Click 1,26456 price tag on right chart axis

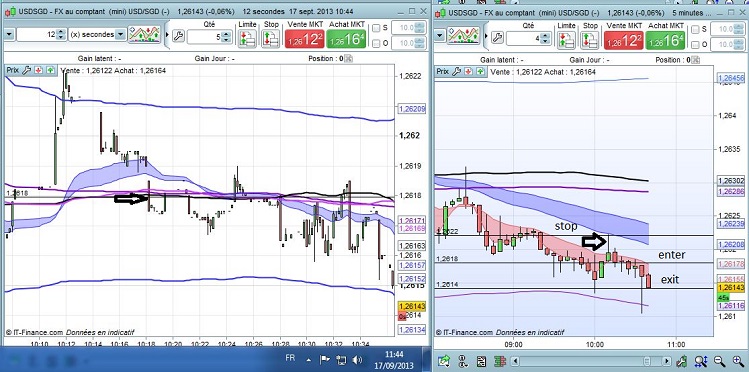(731, 78)
